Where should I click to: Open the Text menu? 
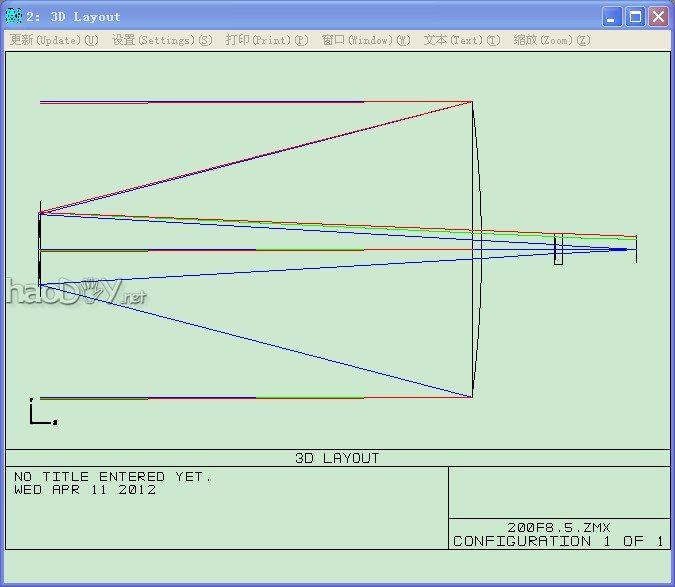461,40
